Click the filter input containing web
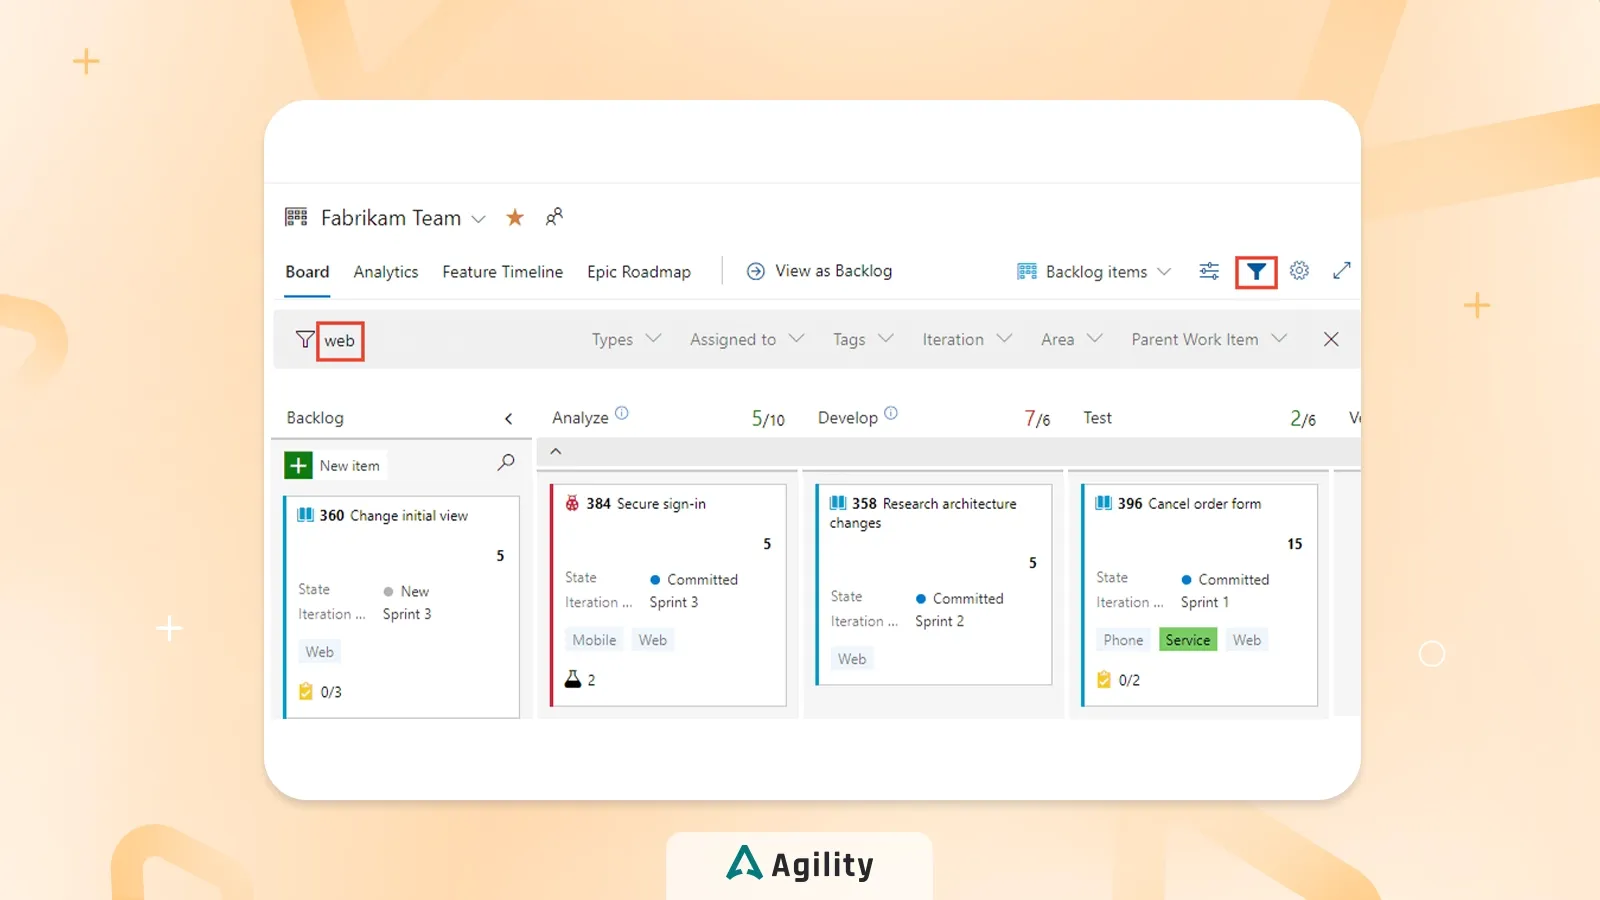The width and height of the screenshot is (1600, 900). 342,341
